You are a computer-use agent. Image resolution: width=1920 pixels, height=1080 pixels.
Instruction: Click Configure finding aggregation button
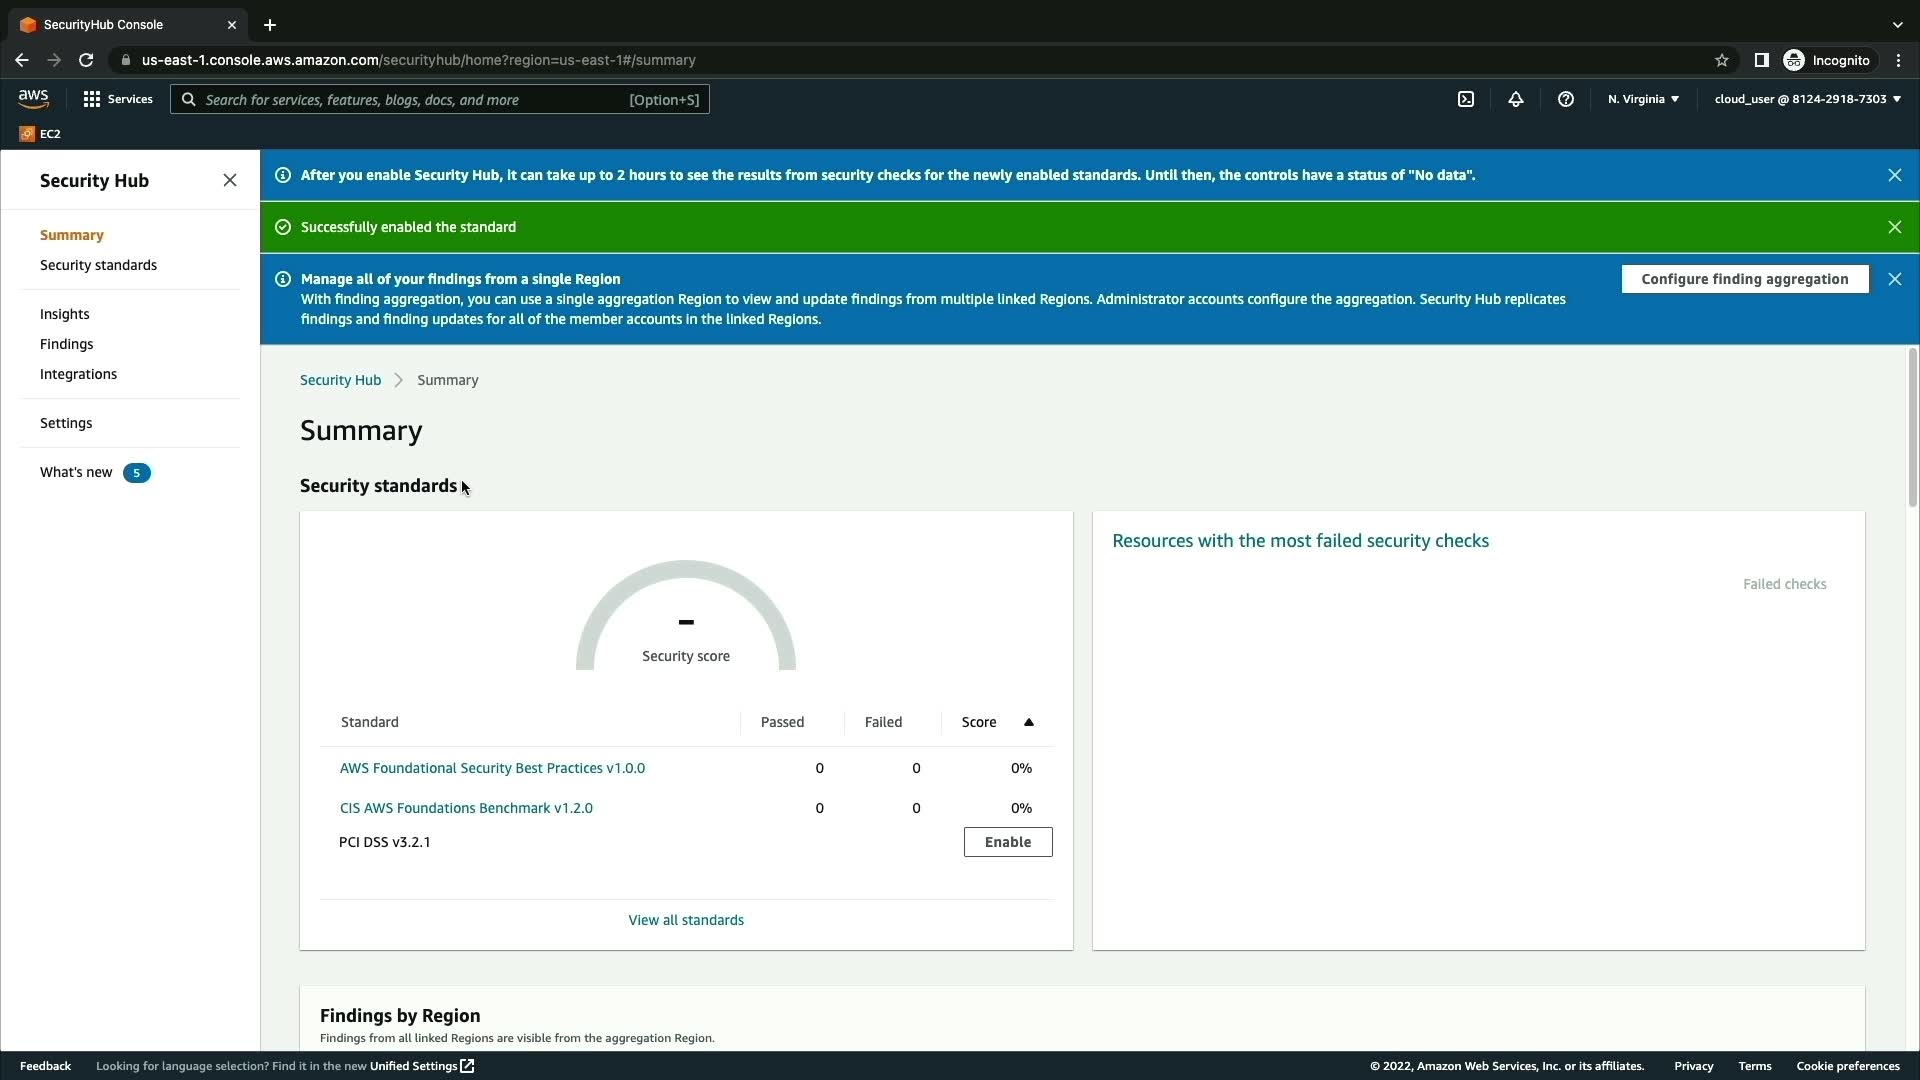(x=1744, y=279)
